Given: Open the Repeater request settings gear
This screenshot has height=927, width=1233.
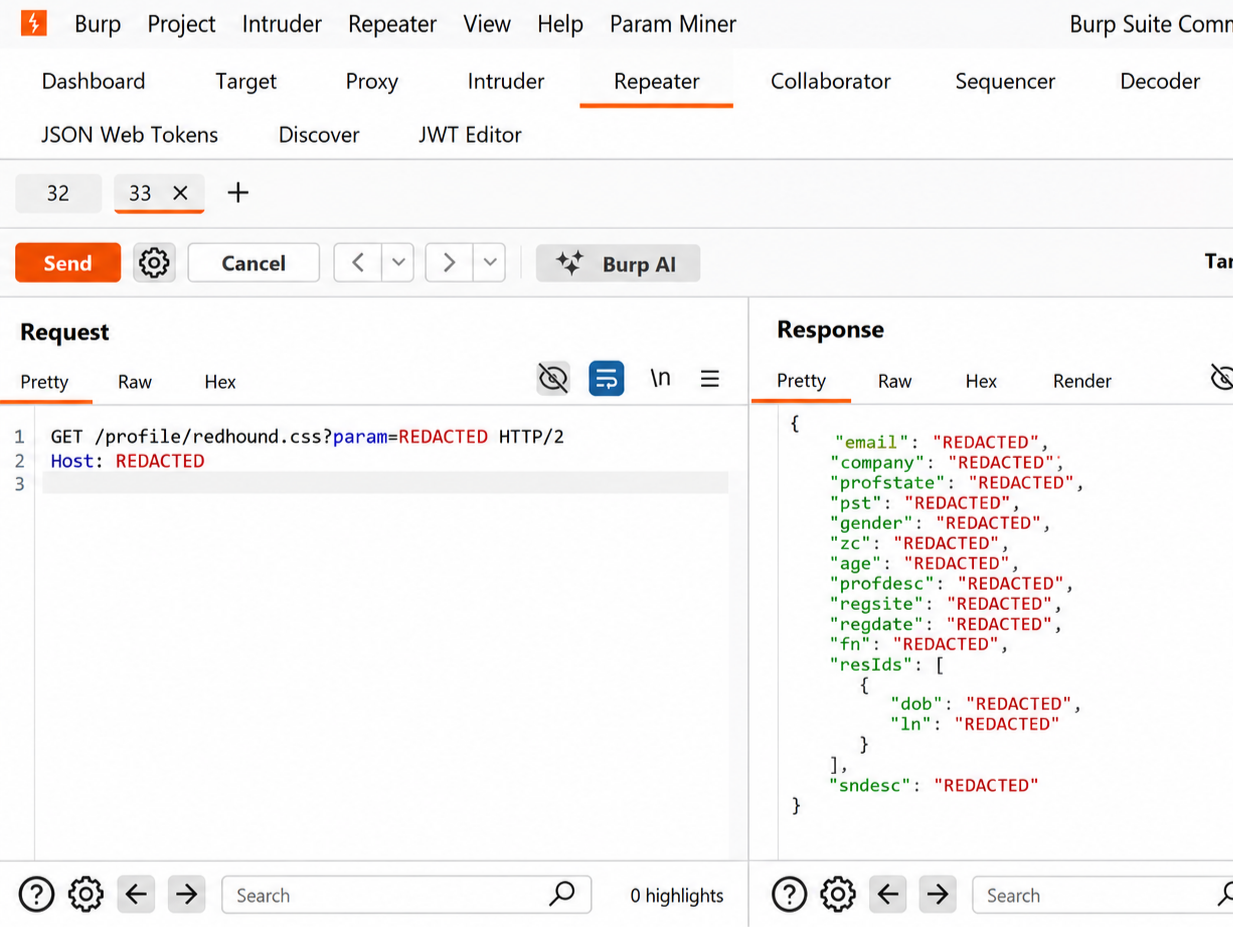Looking at the screenshot, I should click(x=154, y=263).
